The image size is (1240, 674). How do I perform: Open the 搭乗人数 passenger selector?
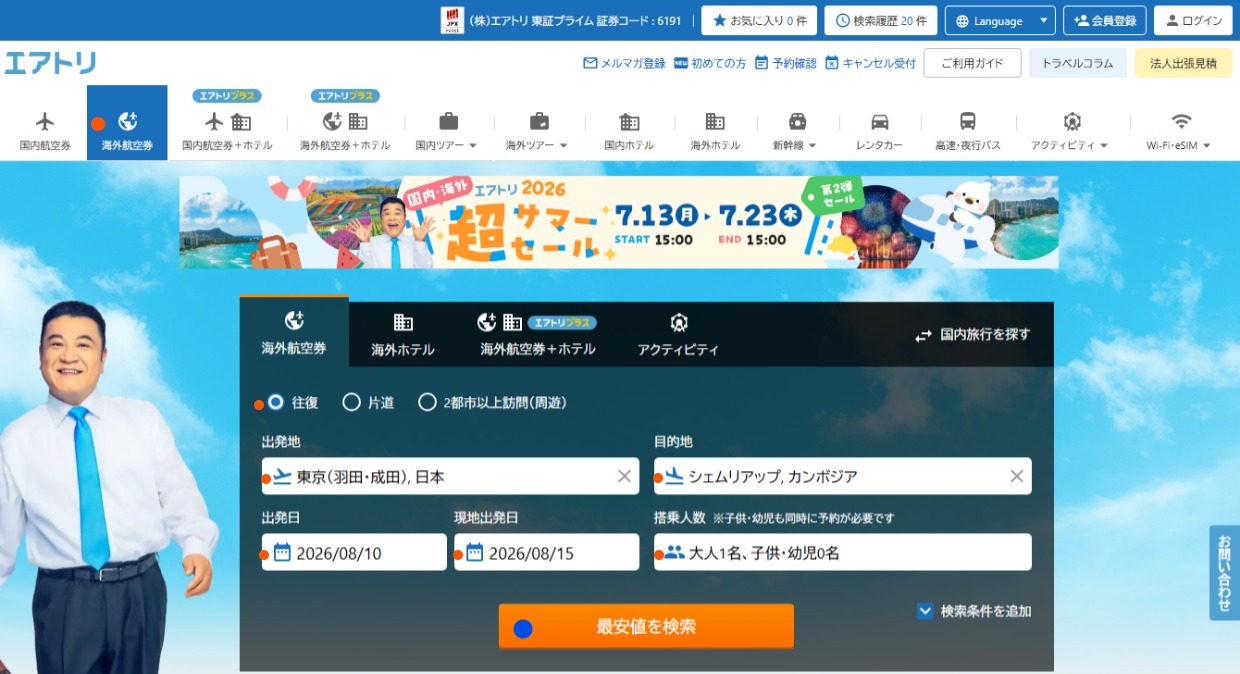click(x=842, y=552)
